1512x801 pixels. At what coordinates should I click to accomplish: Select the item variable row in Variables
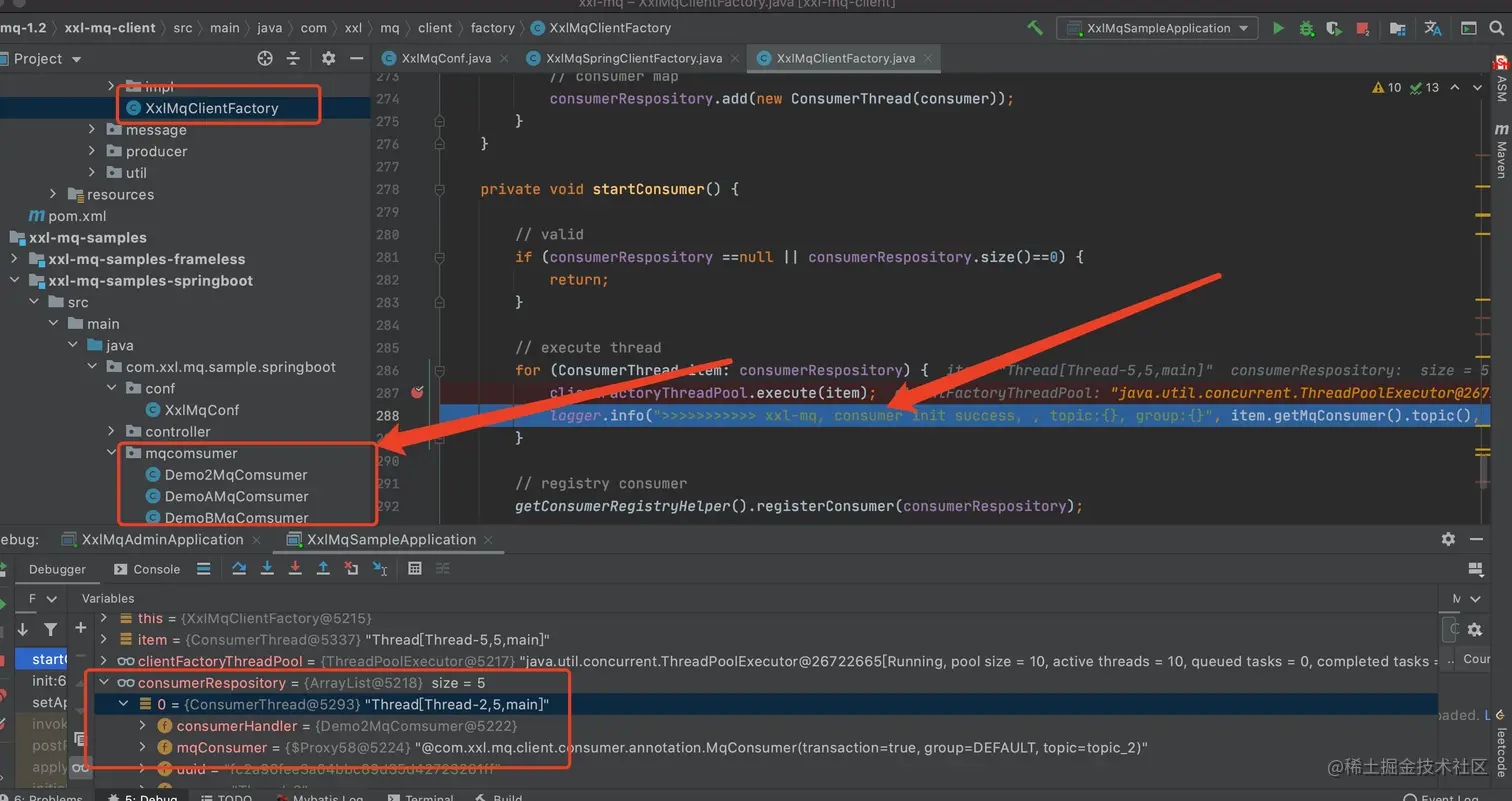click(x=768, y=640)
